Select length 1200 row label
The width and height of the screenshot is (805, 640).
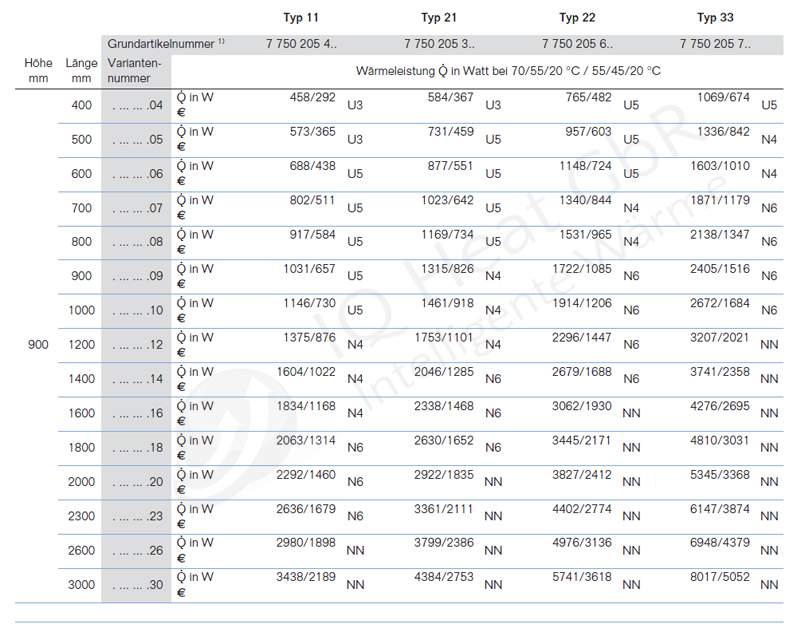tap(81, 345)
